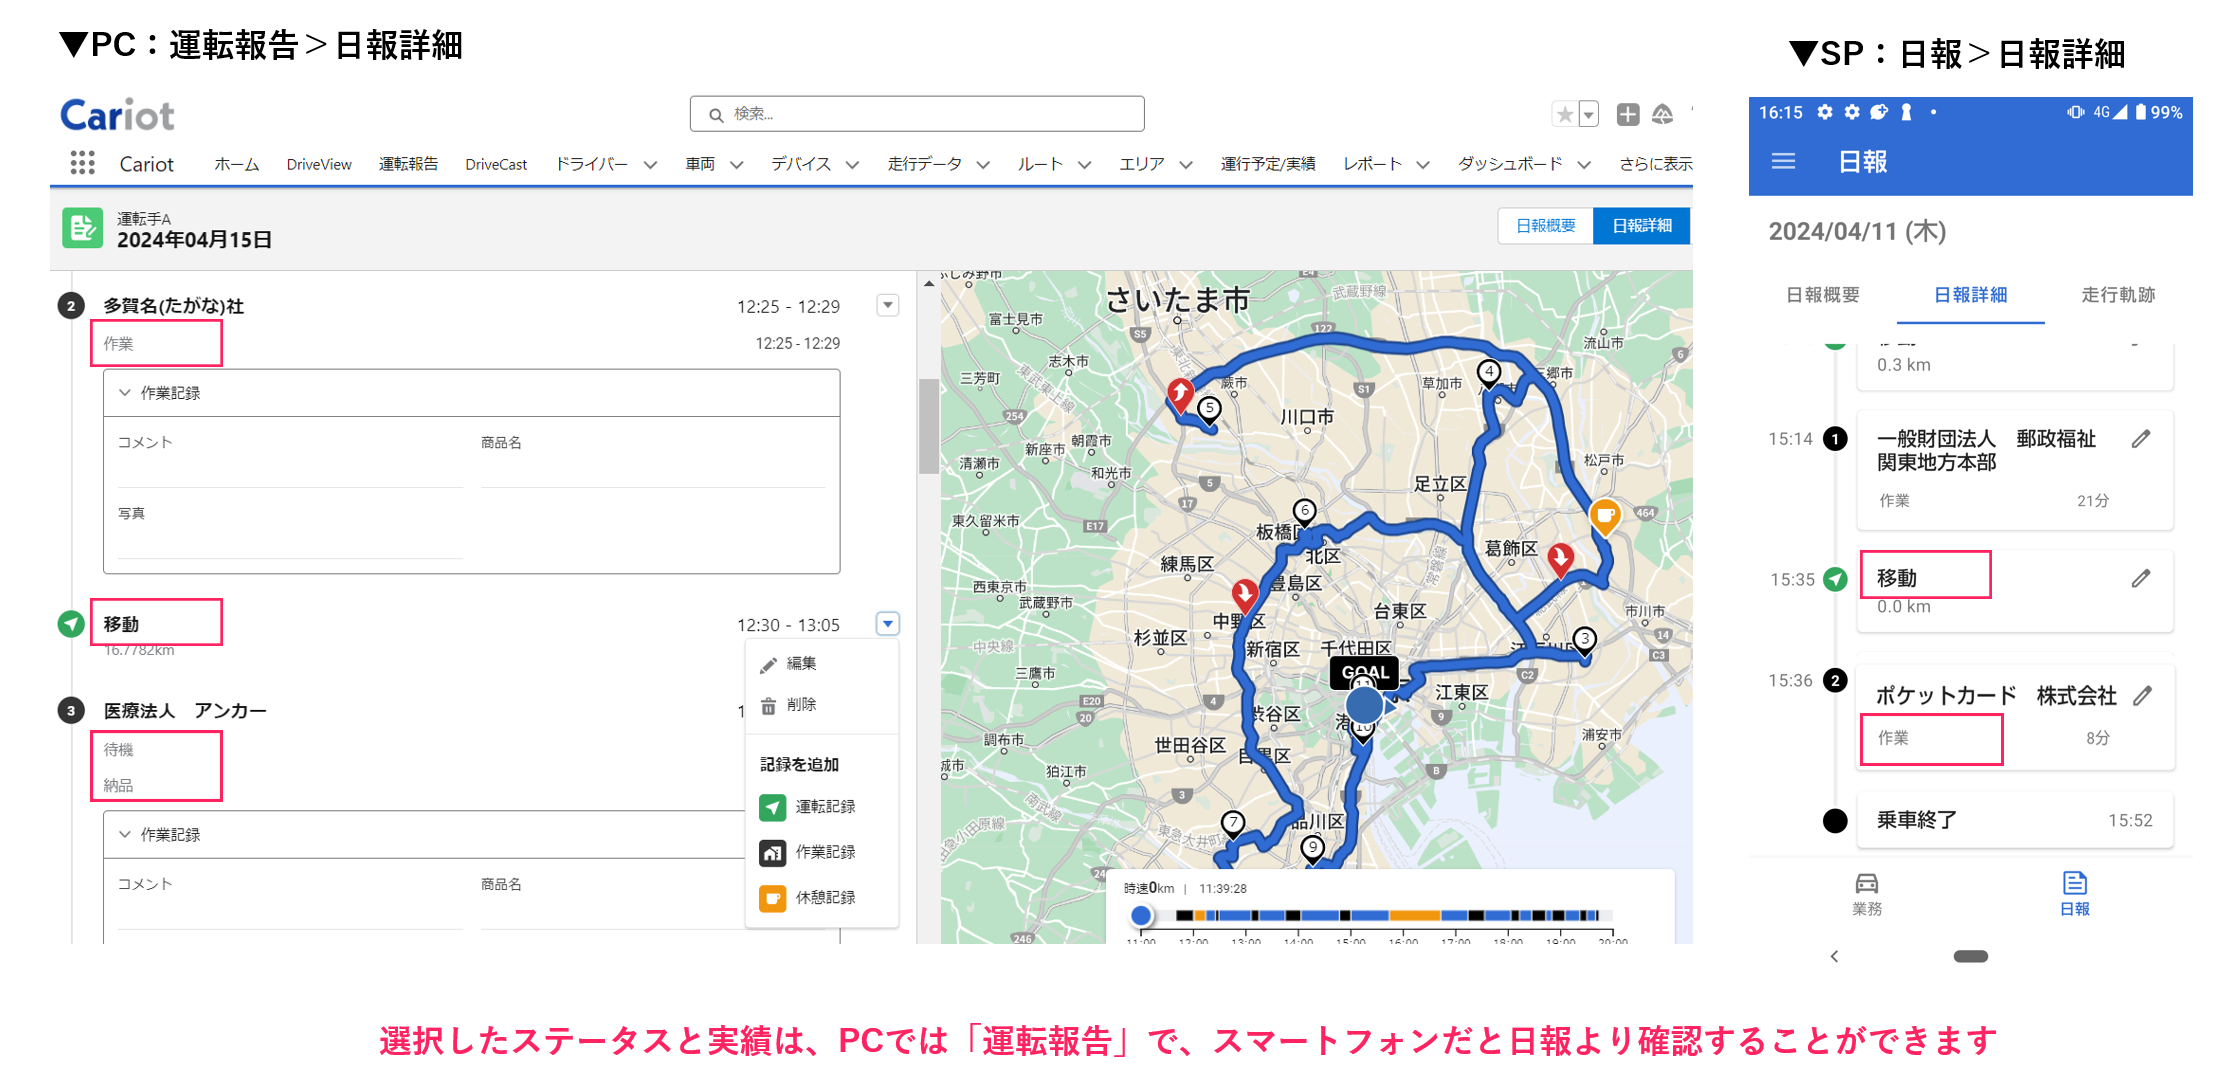Open the 多賀名(たがな)社 row dropdown arrow
Image resolution: width=2221 pixels, height=1080 pixels.
(888, 305)
